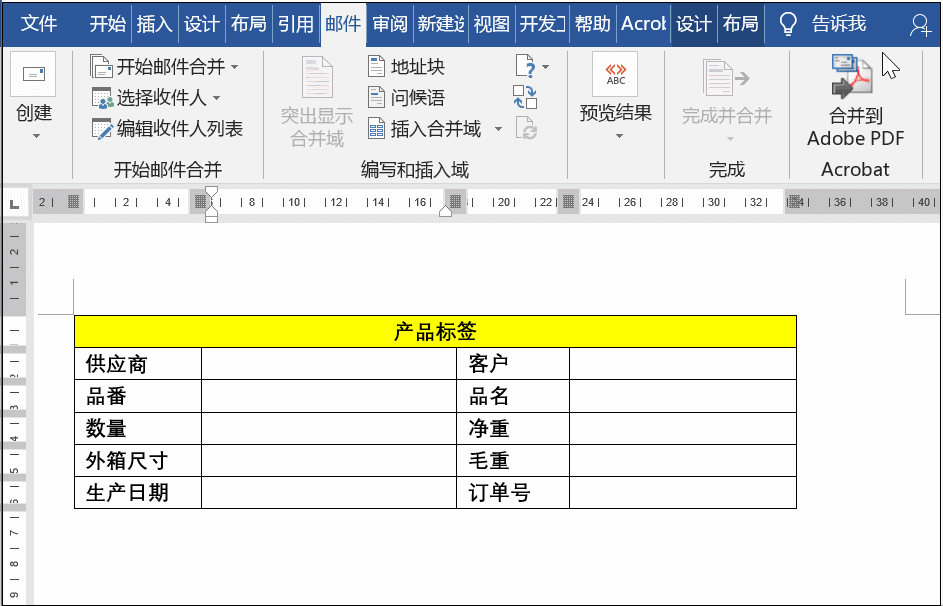Toggle the ABC preview results highlight

[x=615, y=73]
